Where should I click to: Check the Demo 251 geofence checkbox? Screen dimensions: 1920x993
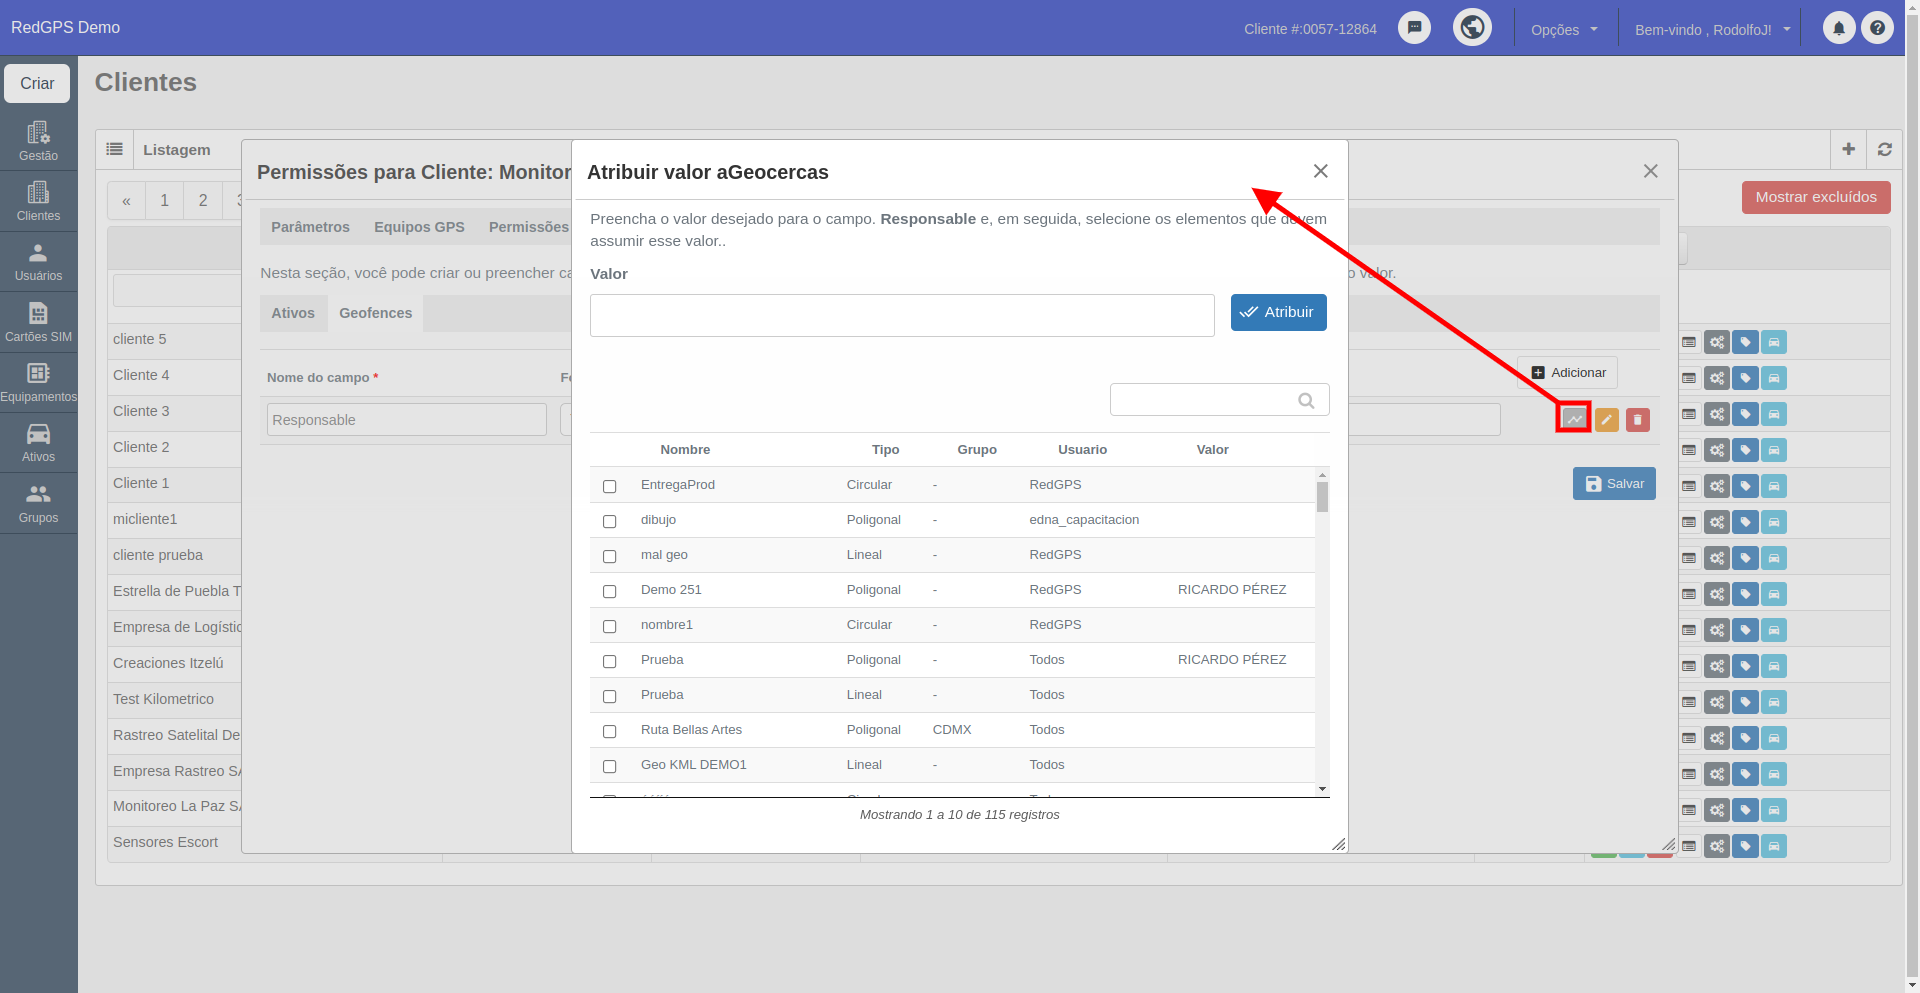coord(609,591)
